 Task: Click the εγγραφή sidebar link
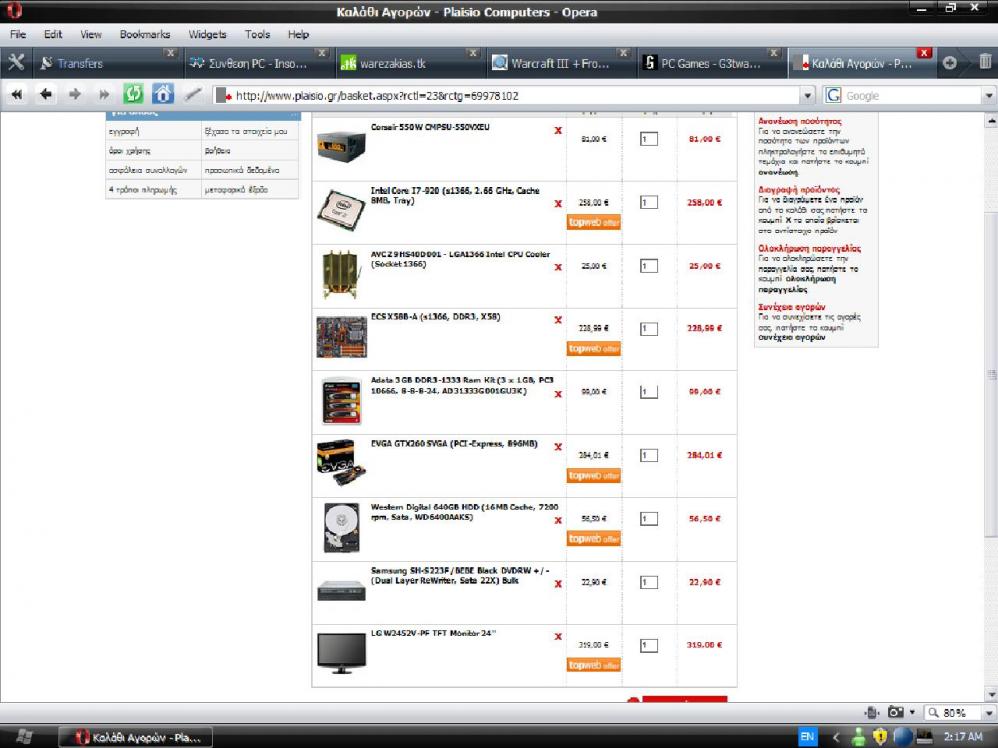[124, 132]
